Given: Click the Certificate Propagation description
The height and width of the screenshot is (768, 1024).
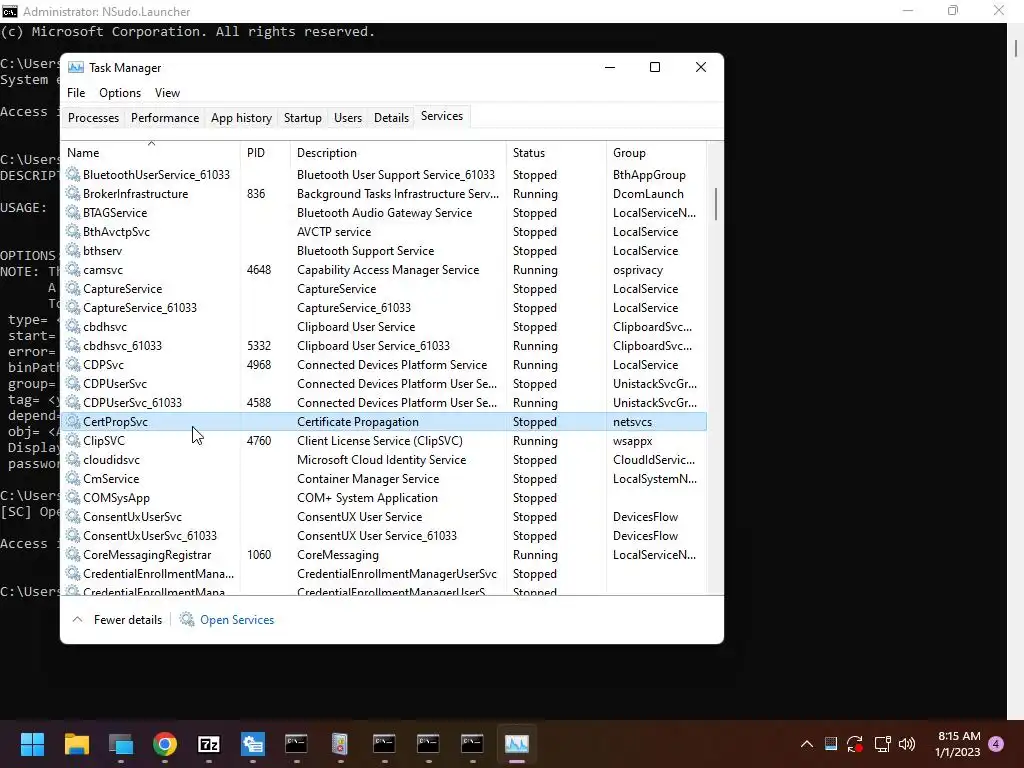Looking at the screenshot, I should click(x=358, y=422).
